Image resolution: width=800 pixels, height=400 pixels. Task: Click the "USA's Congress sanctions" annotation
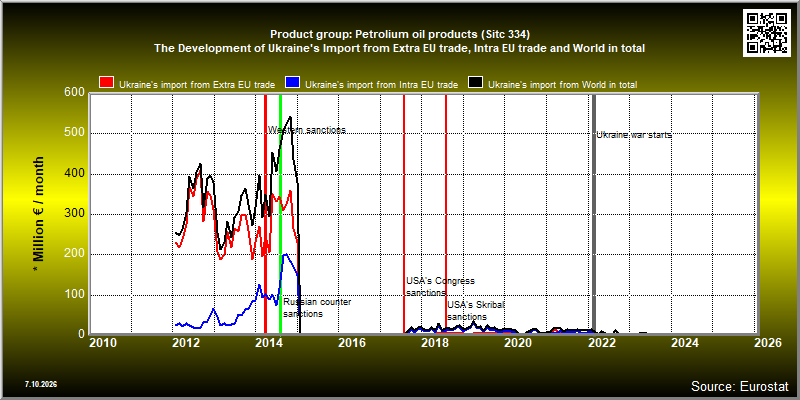(x=440, y=287)
